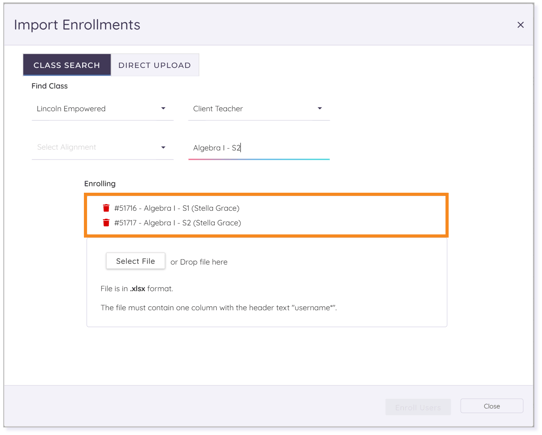
Task: Click the Select File button
Action: tap(136, 261)
